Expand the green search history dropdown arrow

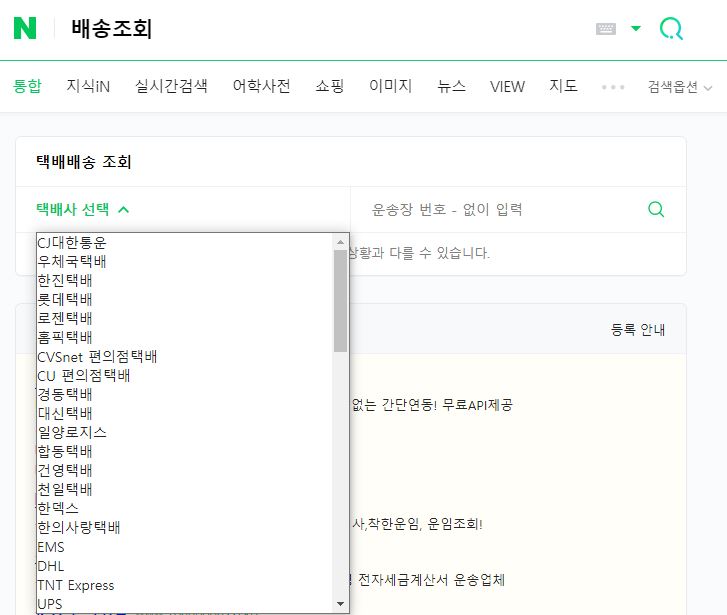tap(636, 28)
